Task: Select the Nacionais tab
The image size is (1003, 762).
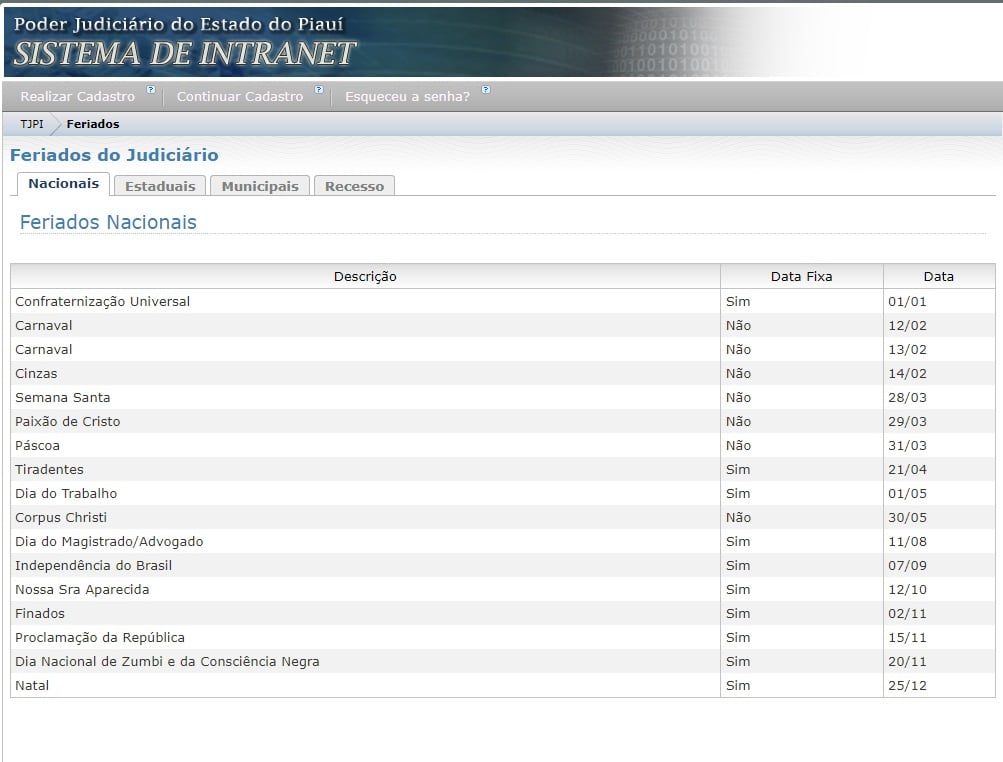Action: pyautogui.click(x=63, y=184)
